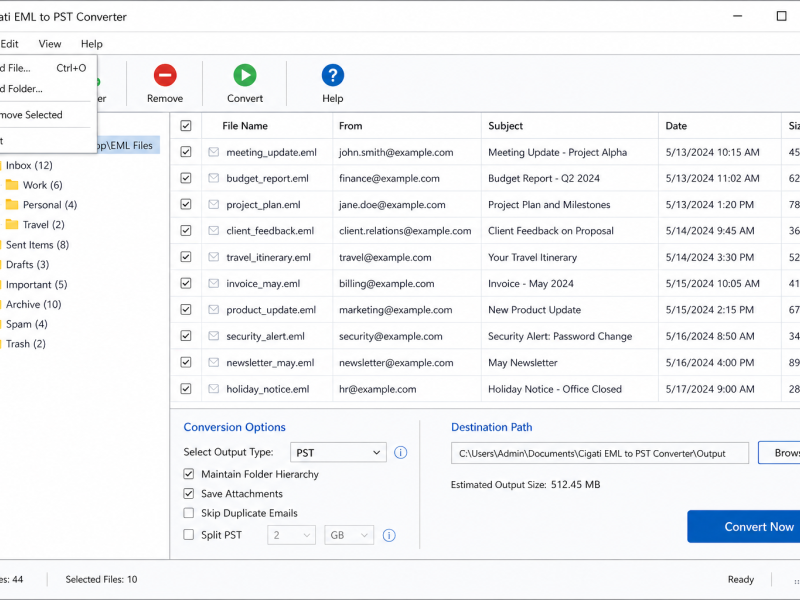The height and width of the screenshot is (600, 800).
Task: Click the info icon beside Split PST
Action: click(389, 535)
